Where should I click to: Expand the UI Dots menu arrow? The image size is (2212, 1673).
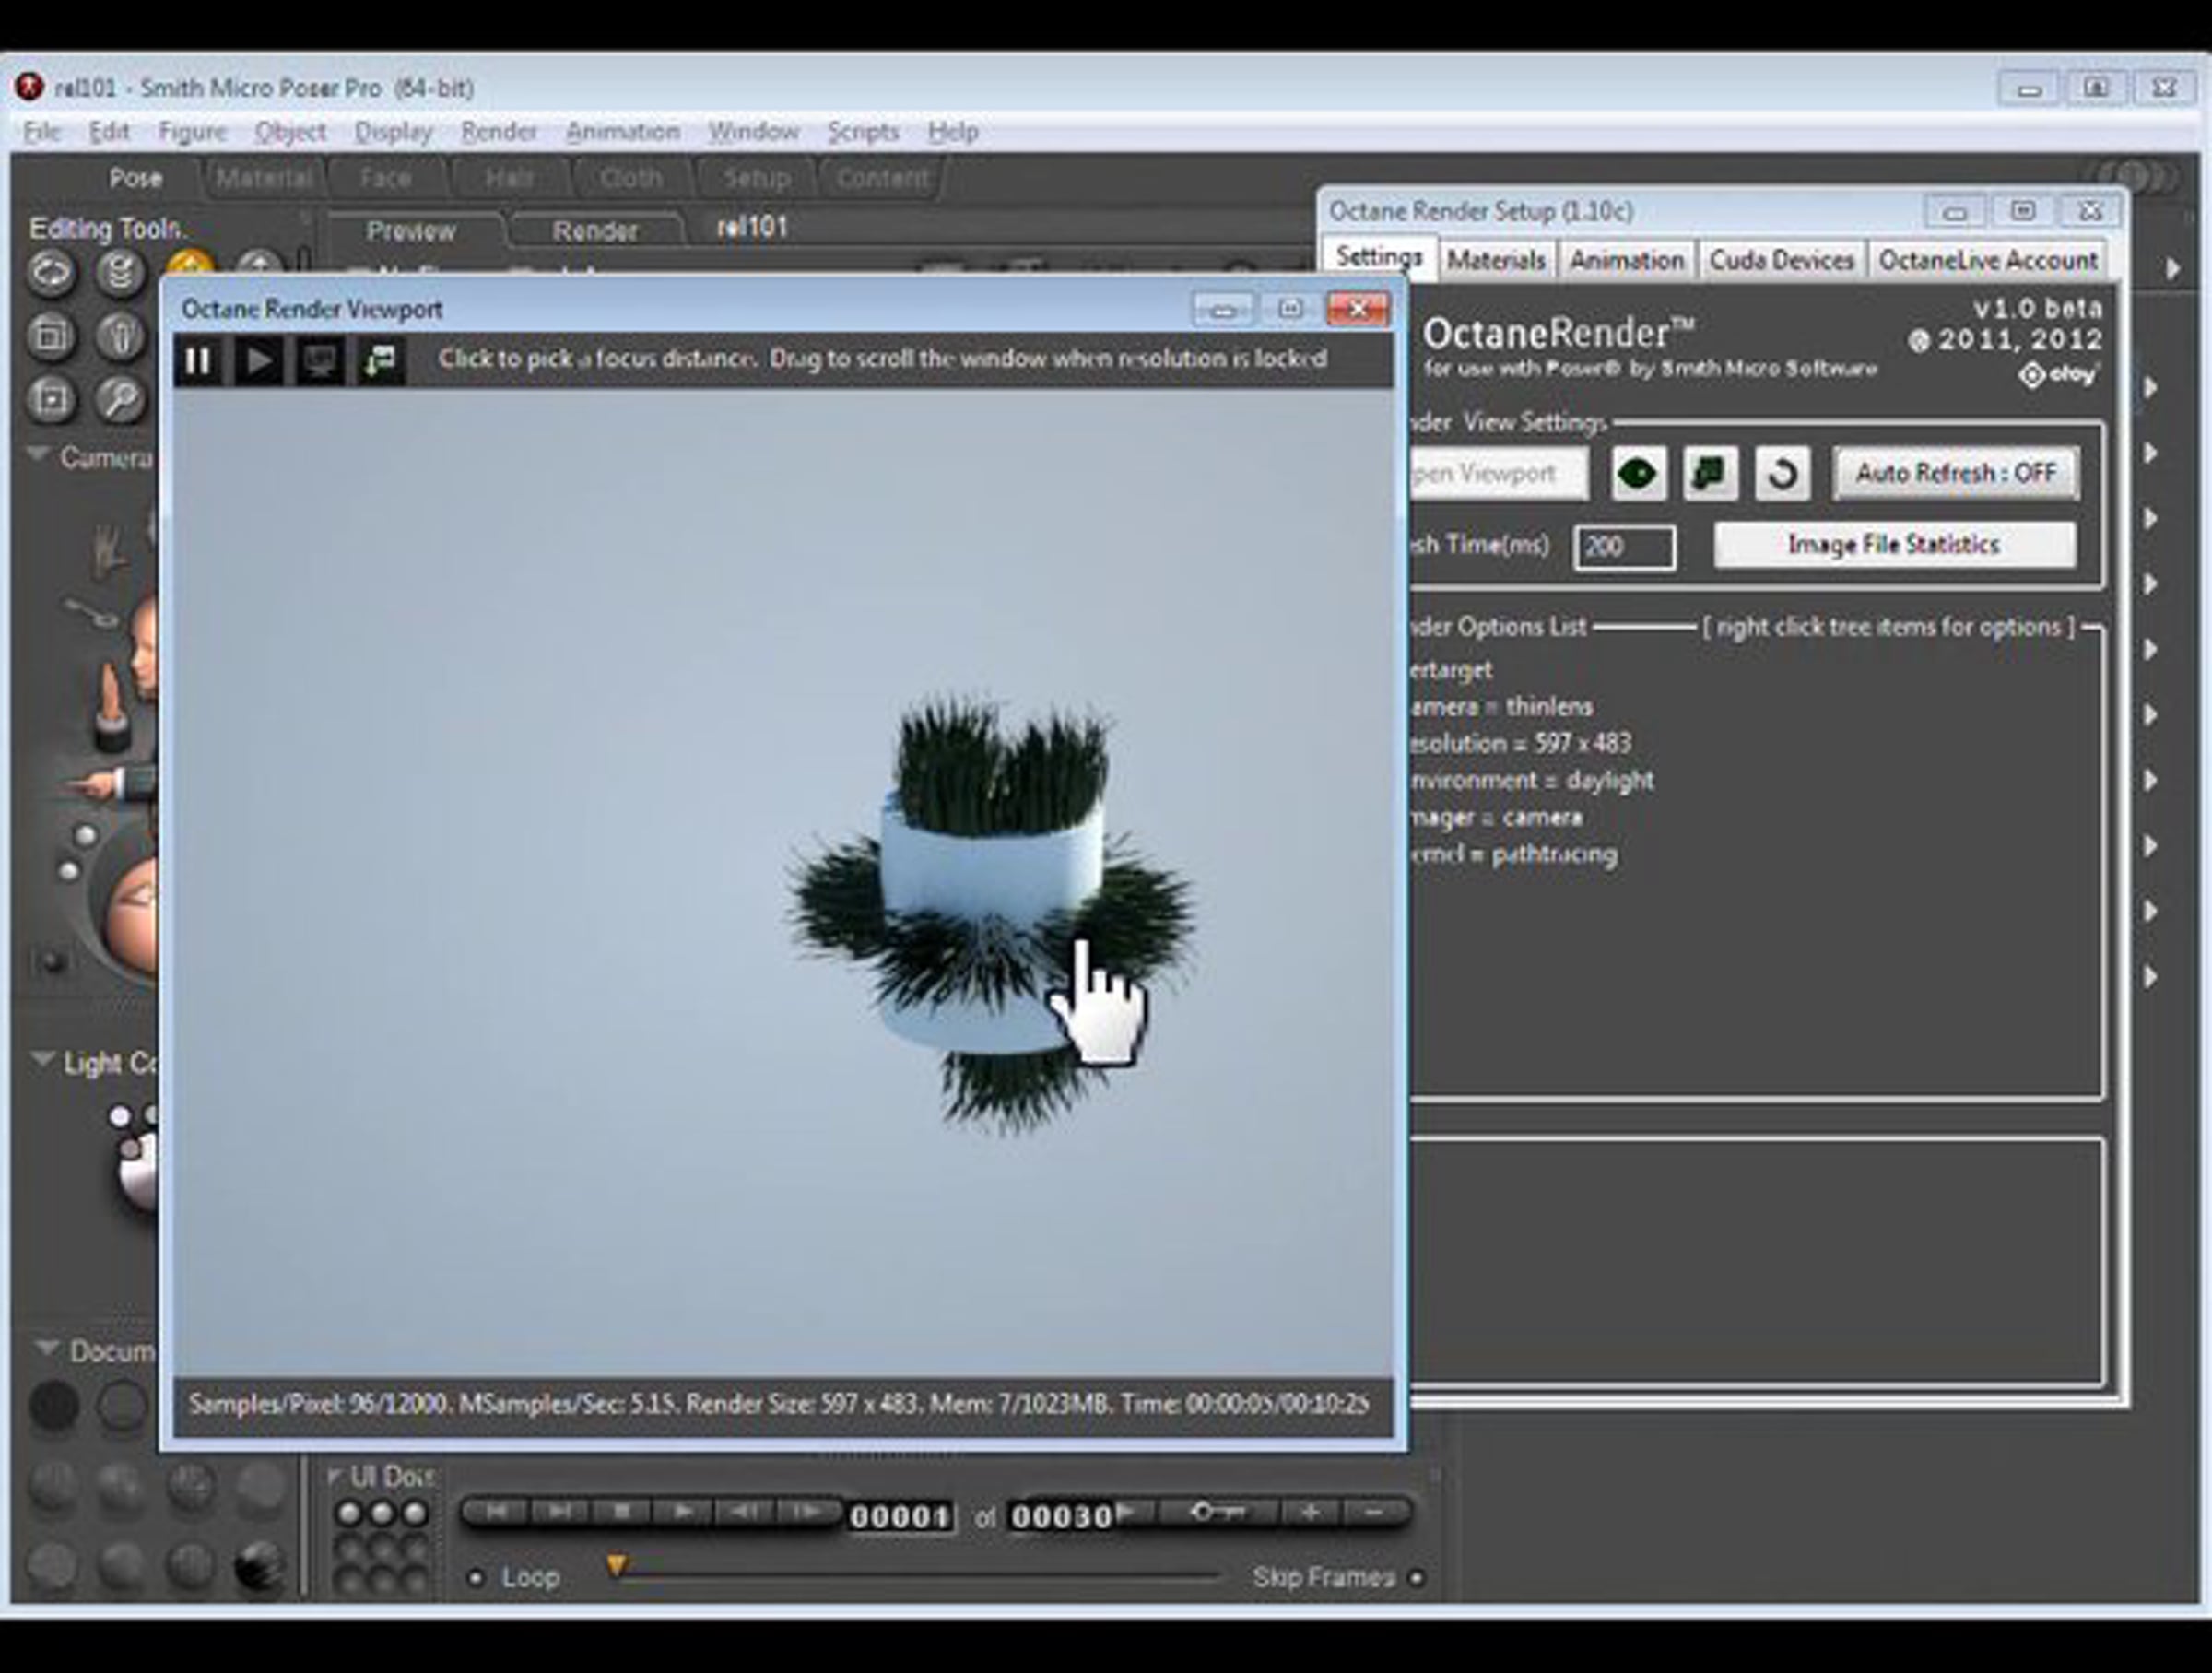click(x=336, y=1476)
